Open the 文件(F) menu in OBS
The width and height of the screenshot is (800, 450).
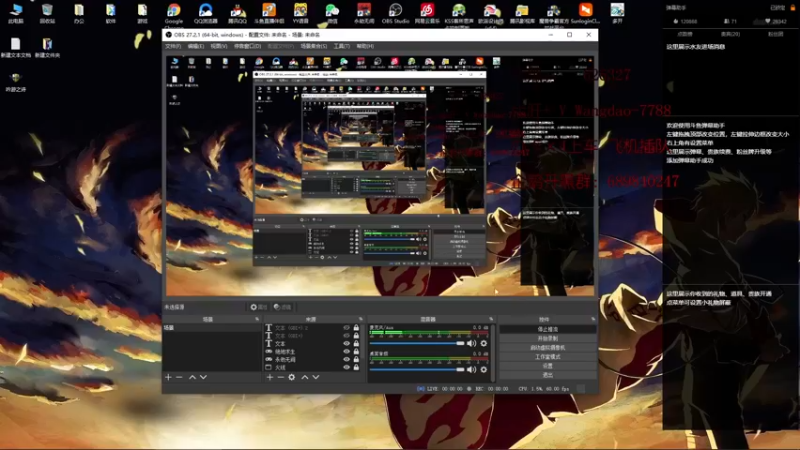point(172,46)
